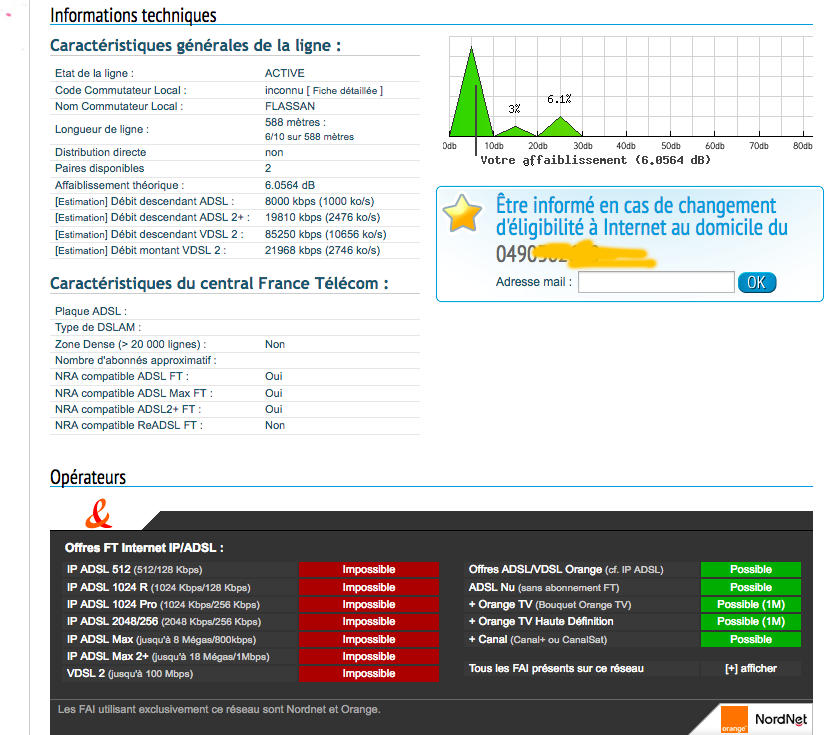Click 'Plaque ADSL' label

point(91,312)
